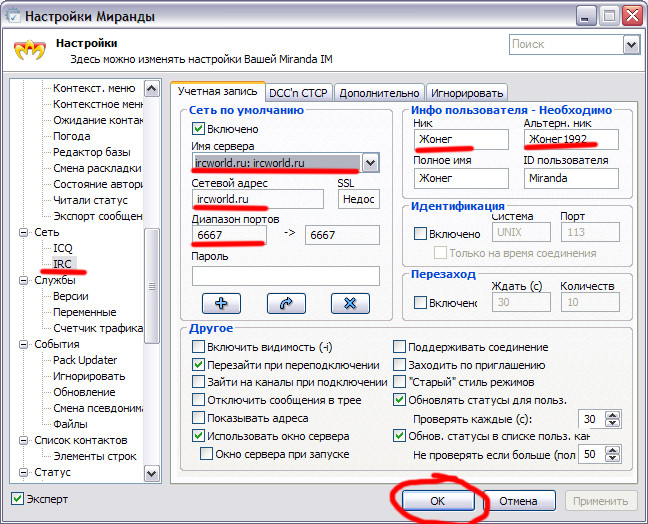The height and width of the screenshot is (524, 648).
Task: Select Версии under Службы
Action: coord(71,296)
